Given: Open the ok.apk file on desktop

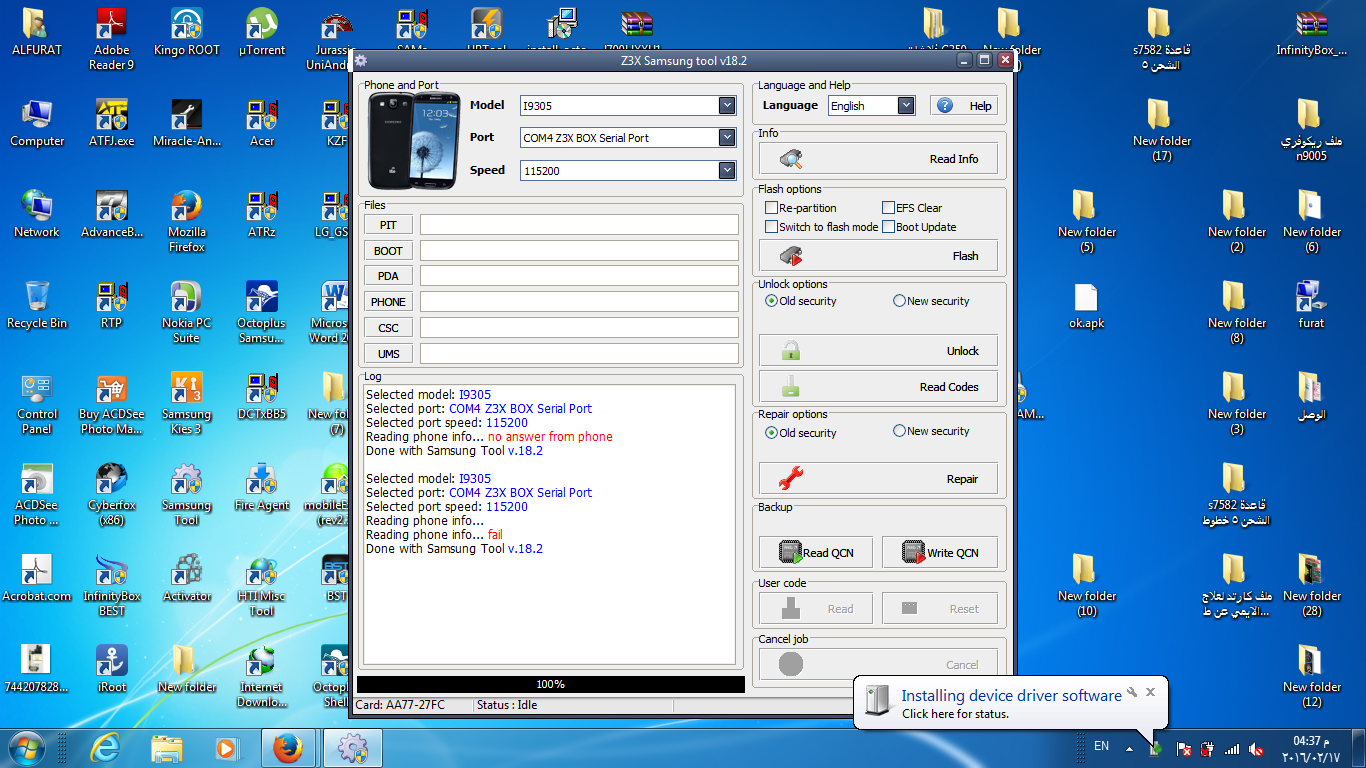Looking at the screenshot, I should pyautogui.click(x=1086, y=305).
